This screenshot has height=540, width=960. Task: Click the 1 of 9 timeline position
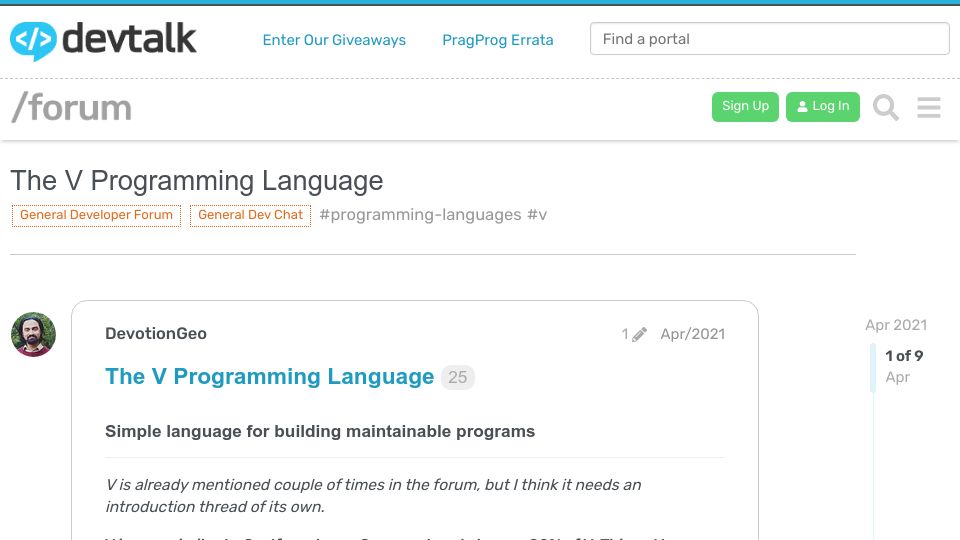(x=904, y=356)
